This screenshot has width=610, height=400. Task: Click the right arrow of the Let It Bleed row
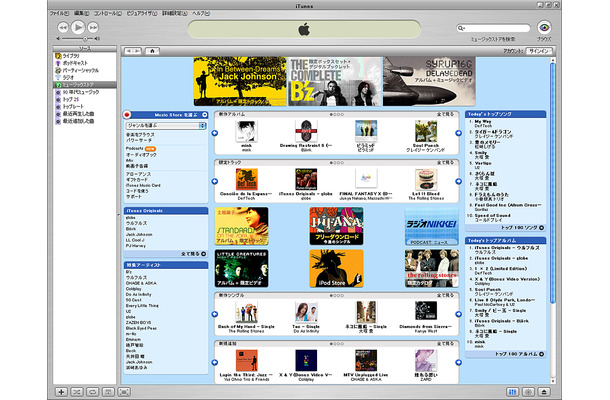coord(459,181)
